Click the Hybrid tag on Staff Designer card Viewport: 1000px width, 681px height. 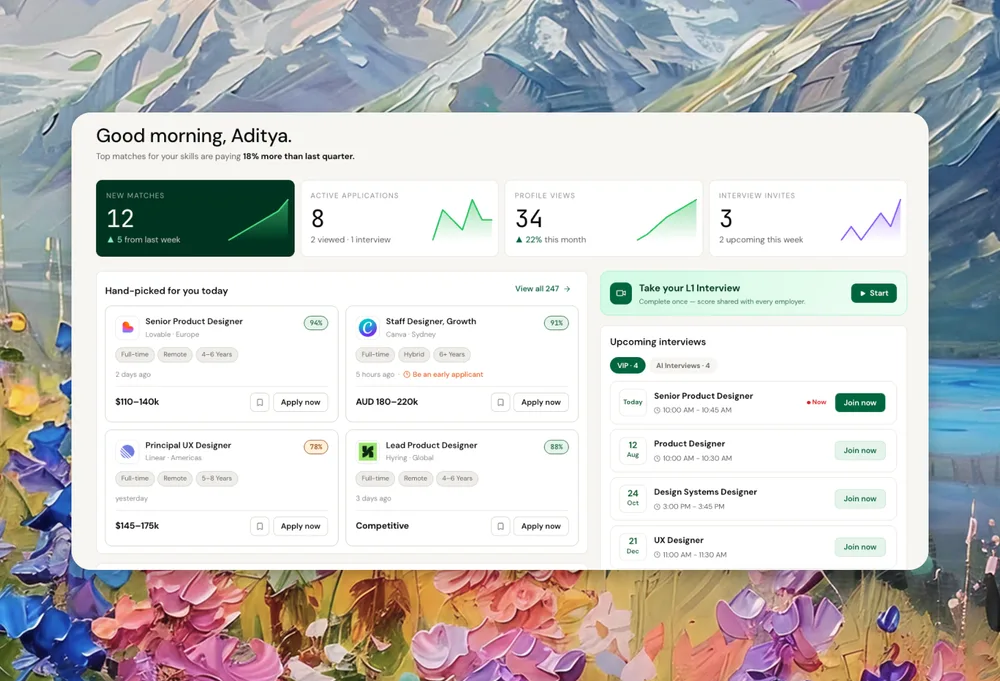click(414, 355)
